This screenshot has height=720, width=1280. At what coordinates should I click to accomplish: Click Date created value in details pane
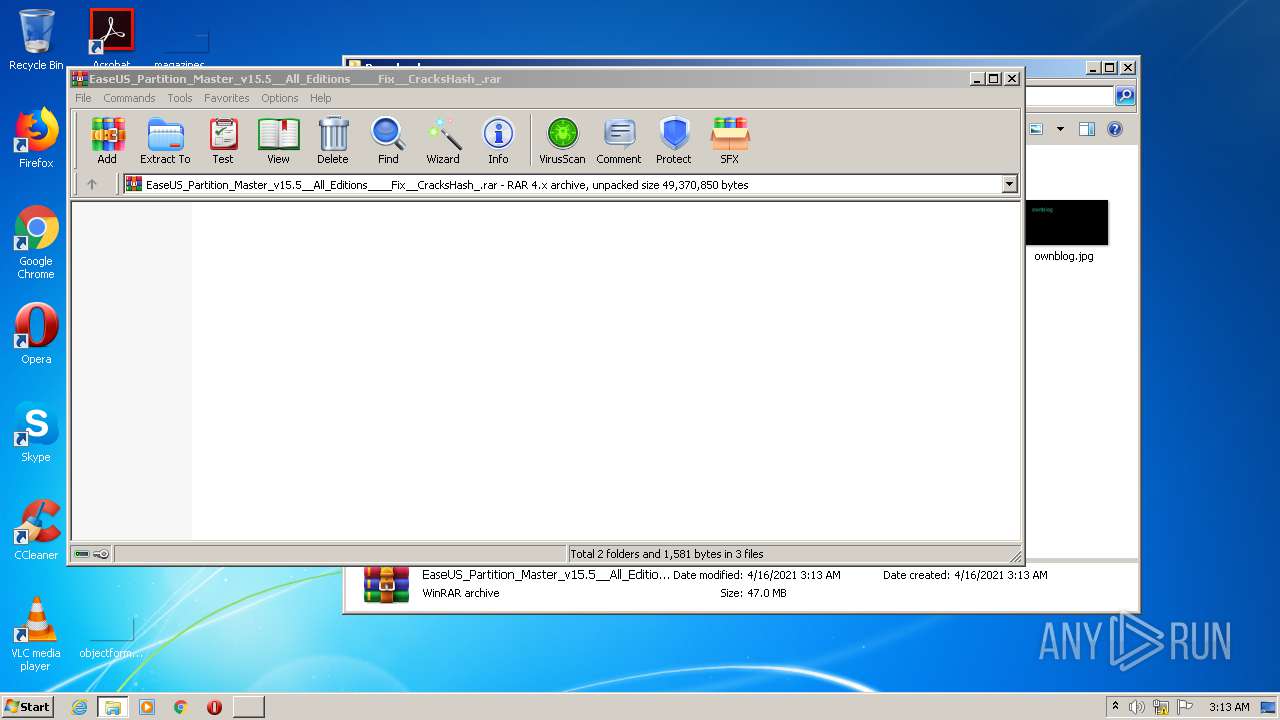[x=1000, y=575]
